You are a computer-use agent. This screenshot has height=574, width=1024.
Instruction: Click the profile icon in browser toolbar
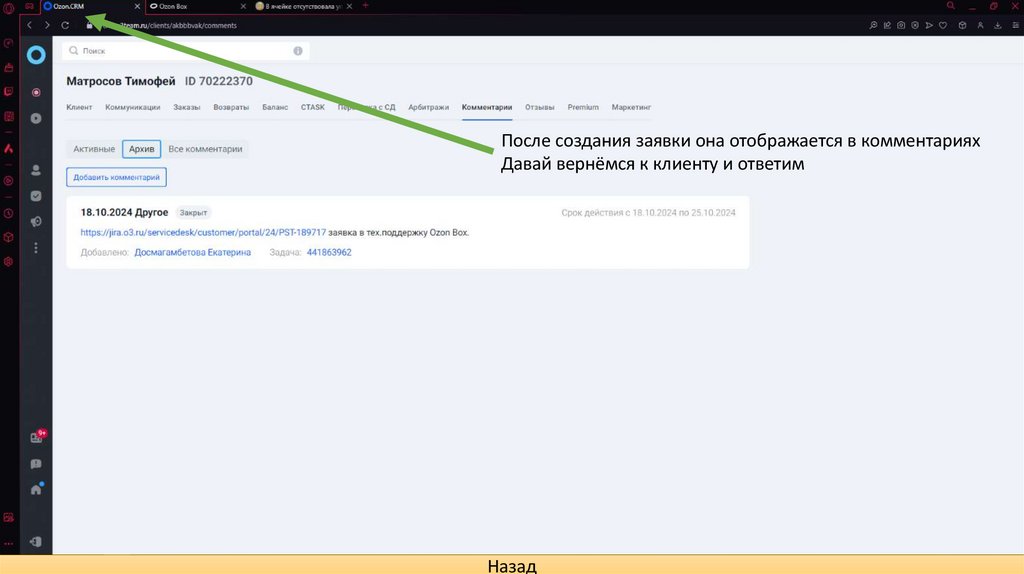(980, 25)
